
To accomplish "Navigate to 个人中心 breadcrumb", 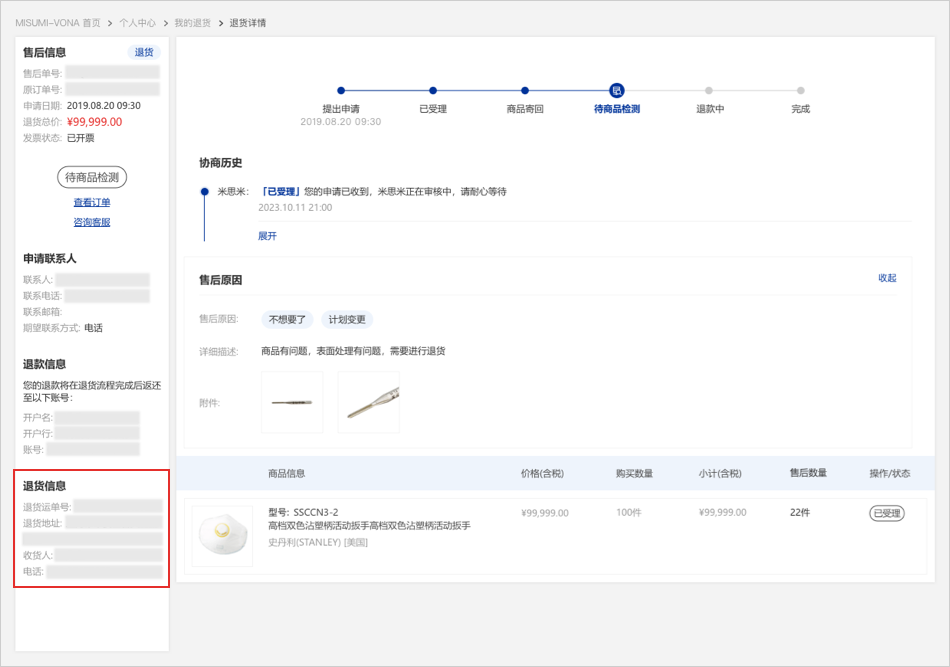I will 137,22.
